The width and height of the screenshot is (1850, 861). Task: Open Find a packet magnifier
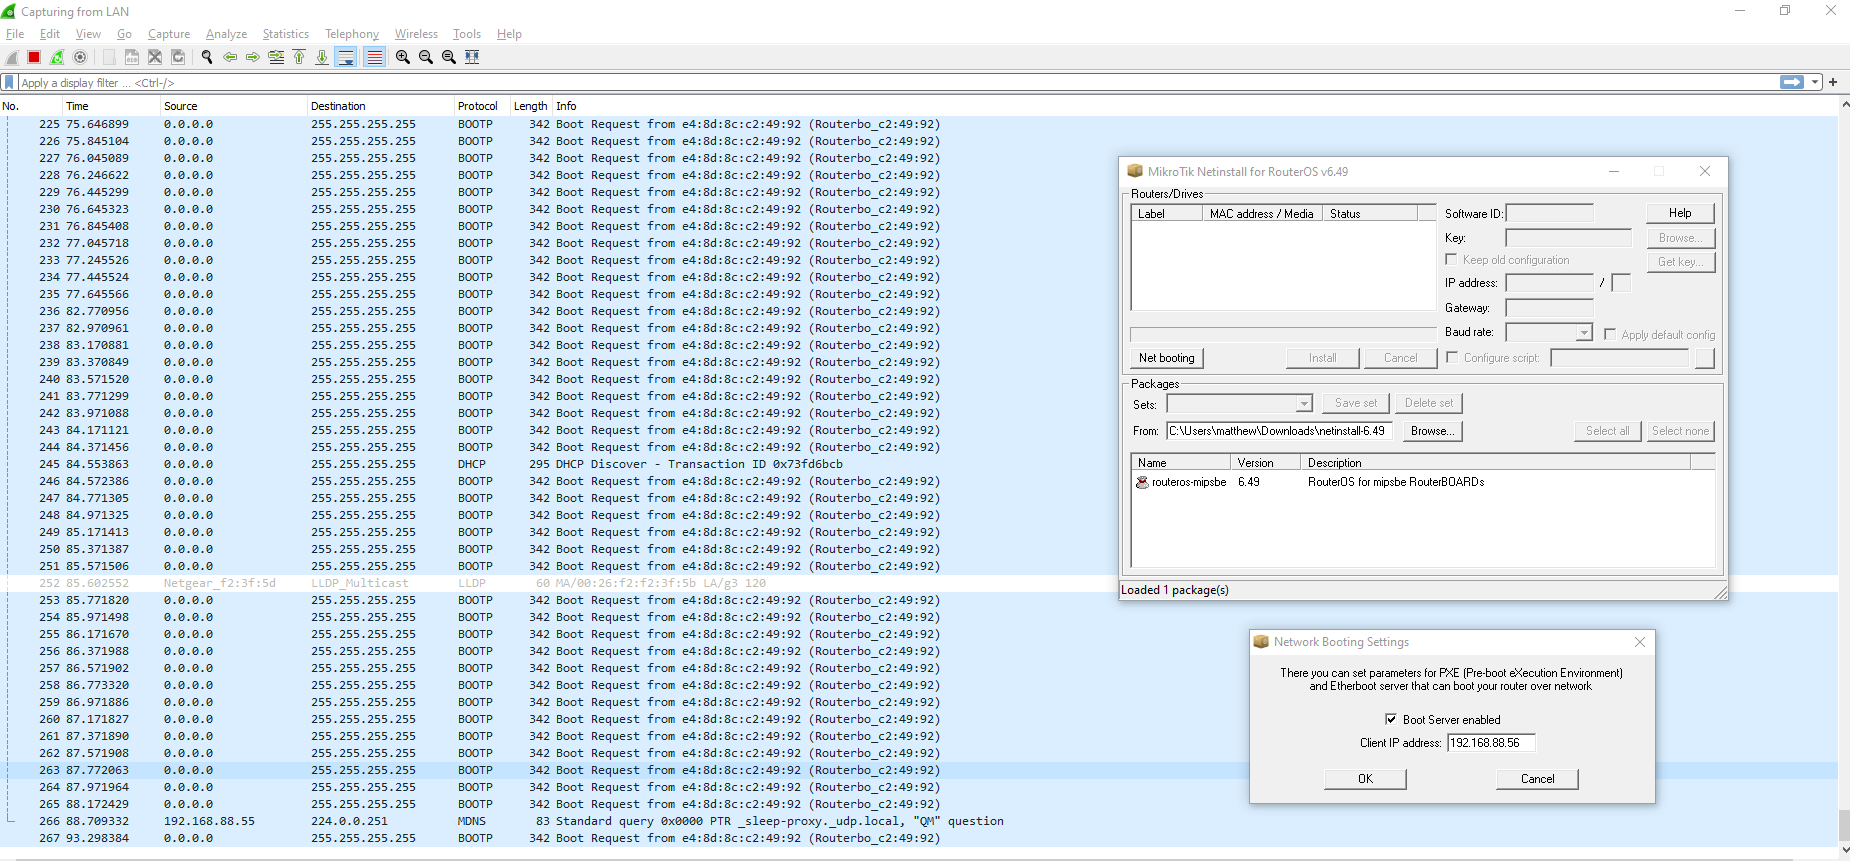(x=207, y=57)
